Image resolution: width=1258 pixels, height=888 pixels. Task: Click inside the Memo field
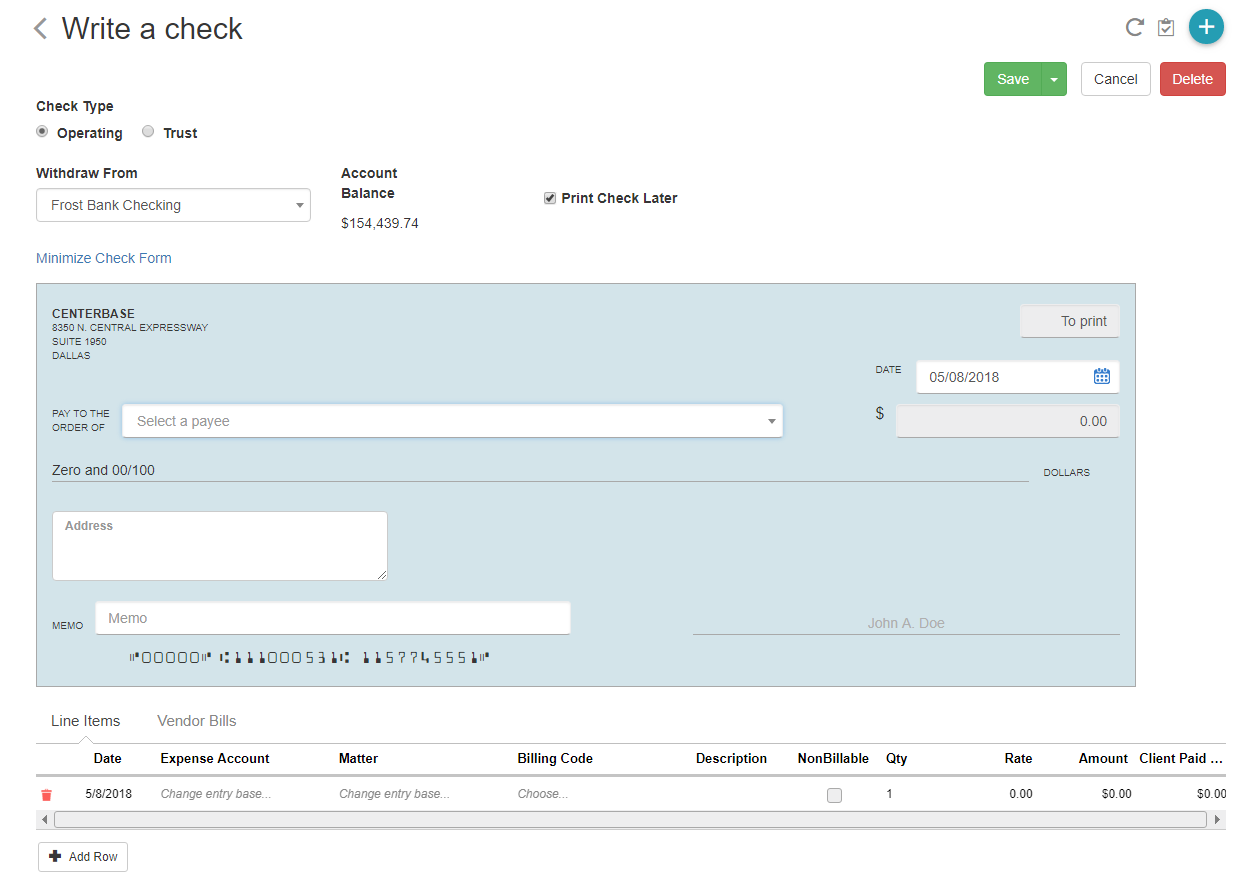pyautogui.click(x=332, y=617)
